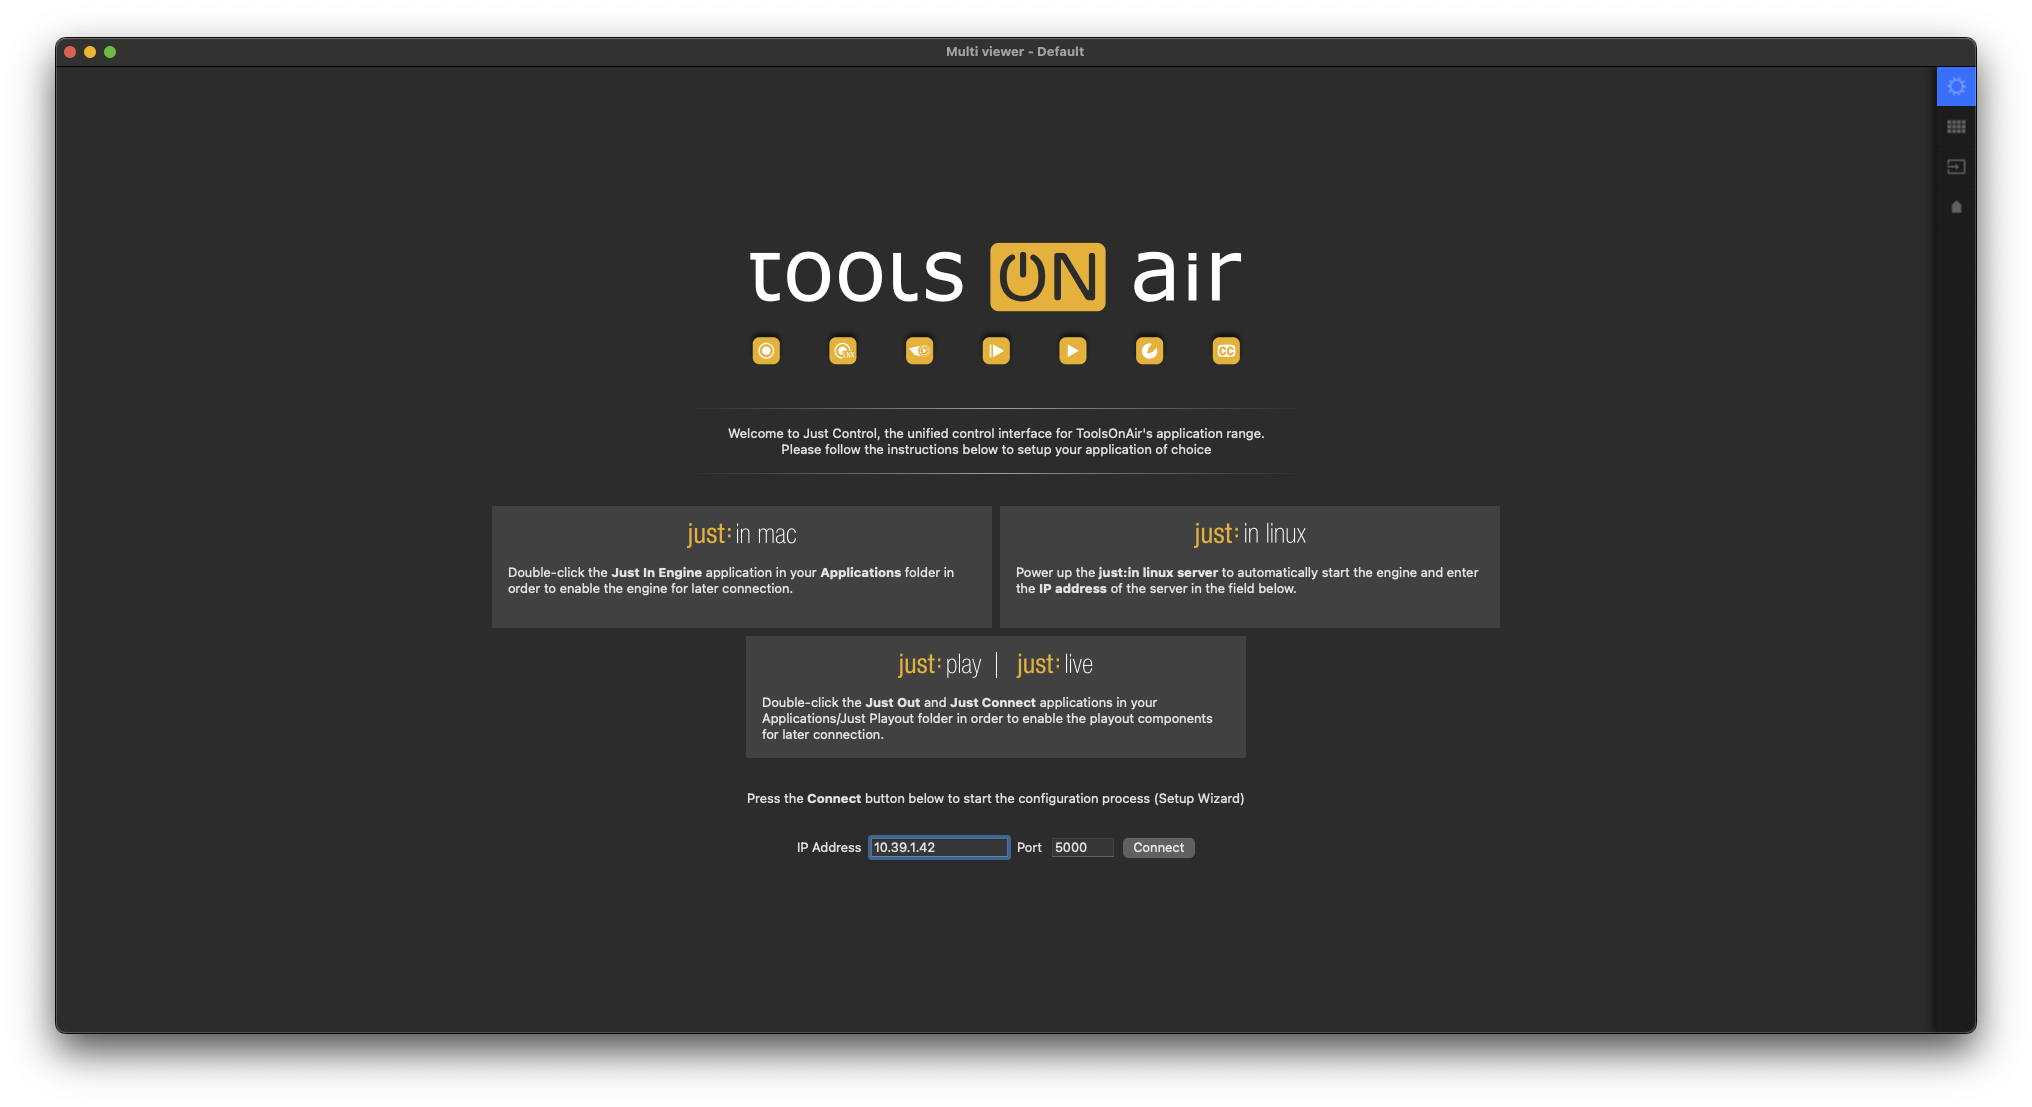Screen dimensions: 2032x1107
Task: Click the LNX record app icon
Action: pos(843,351)
